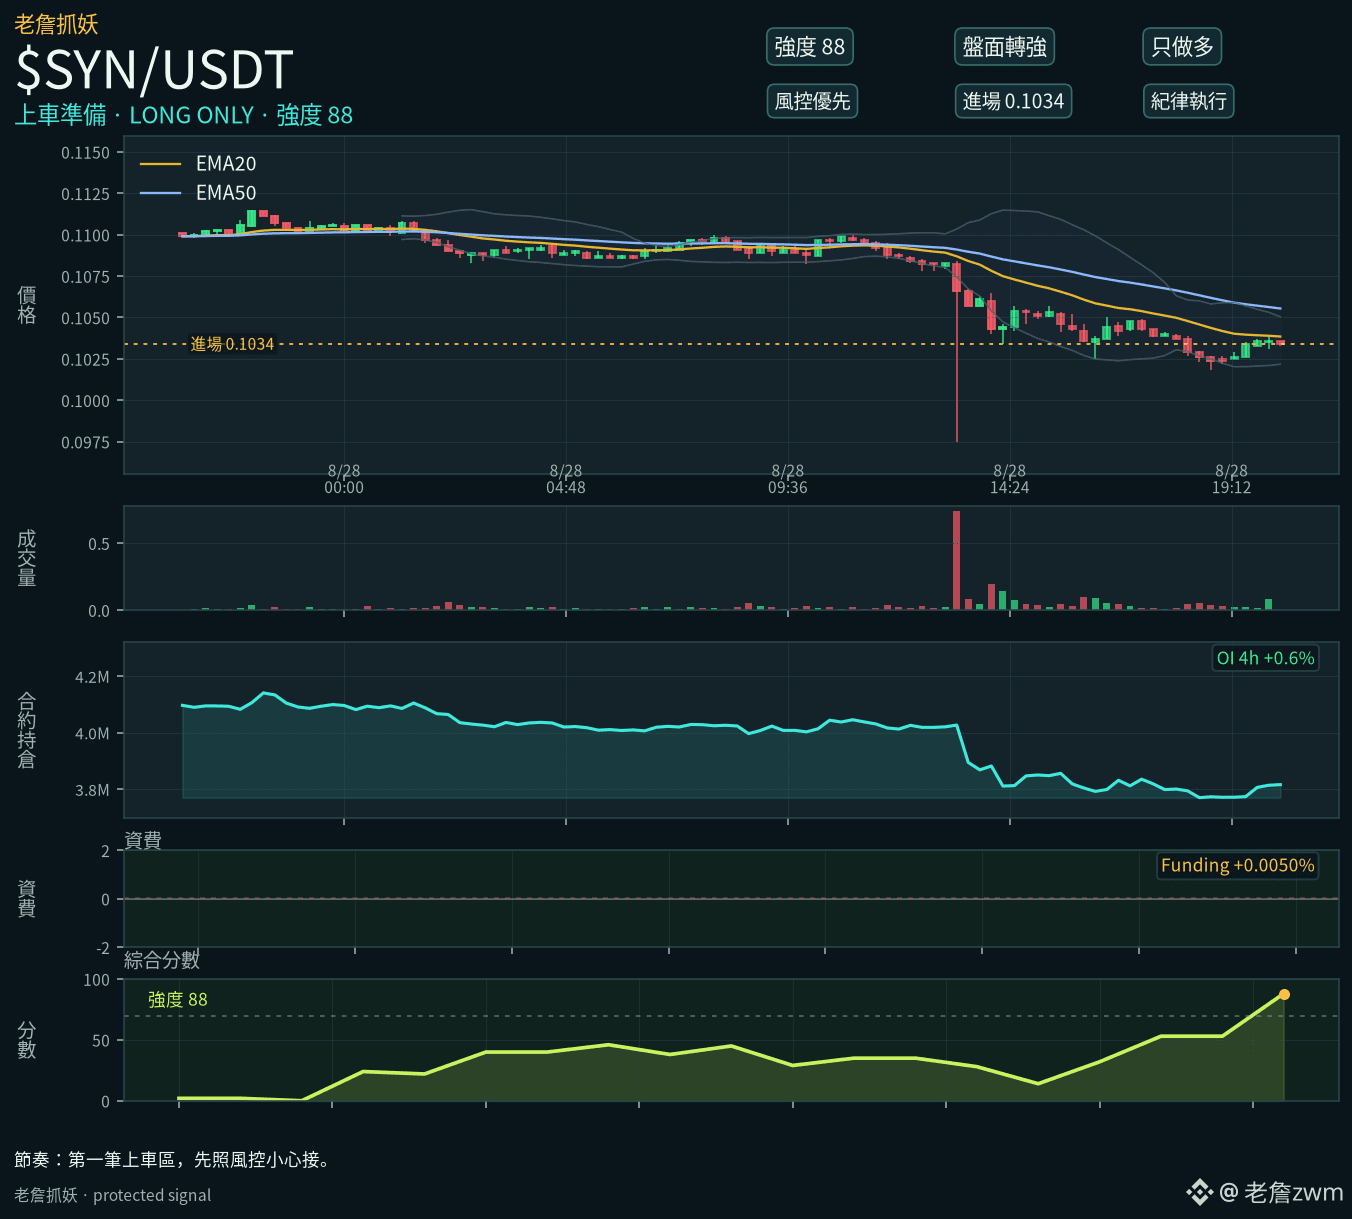Select the EMA50 legend label
1352x1219 pixels.
pyautogui.click(x=226, y=193)
